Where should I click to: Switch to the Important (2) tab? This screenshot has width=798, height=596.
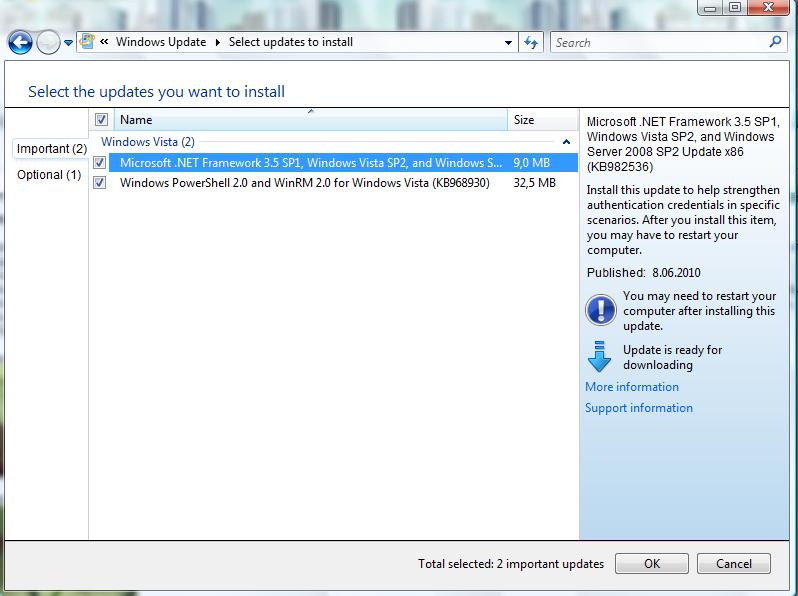(x=51, y=149)
